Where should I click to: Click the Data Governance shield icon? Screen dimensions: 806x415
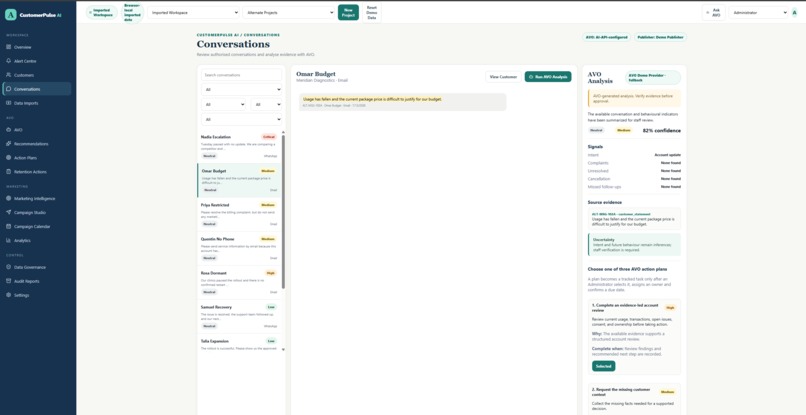pyautogui.click(x=9, y=267)
